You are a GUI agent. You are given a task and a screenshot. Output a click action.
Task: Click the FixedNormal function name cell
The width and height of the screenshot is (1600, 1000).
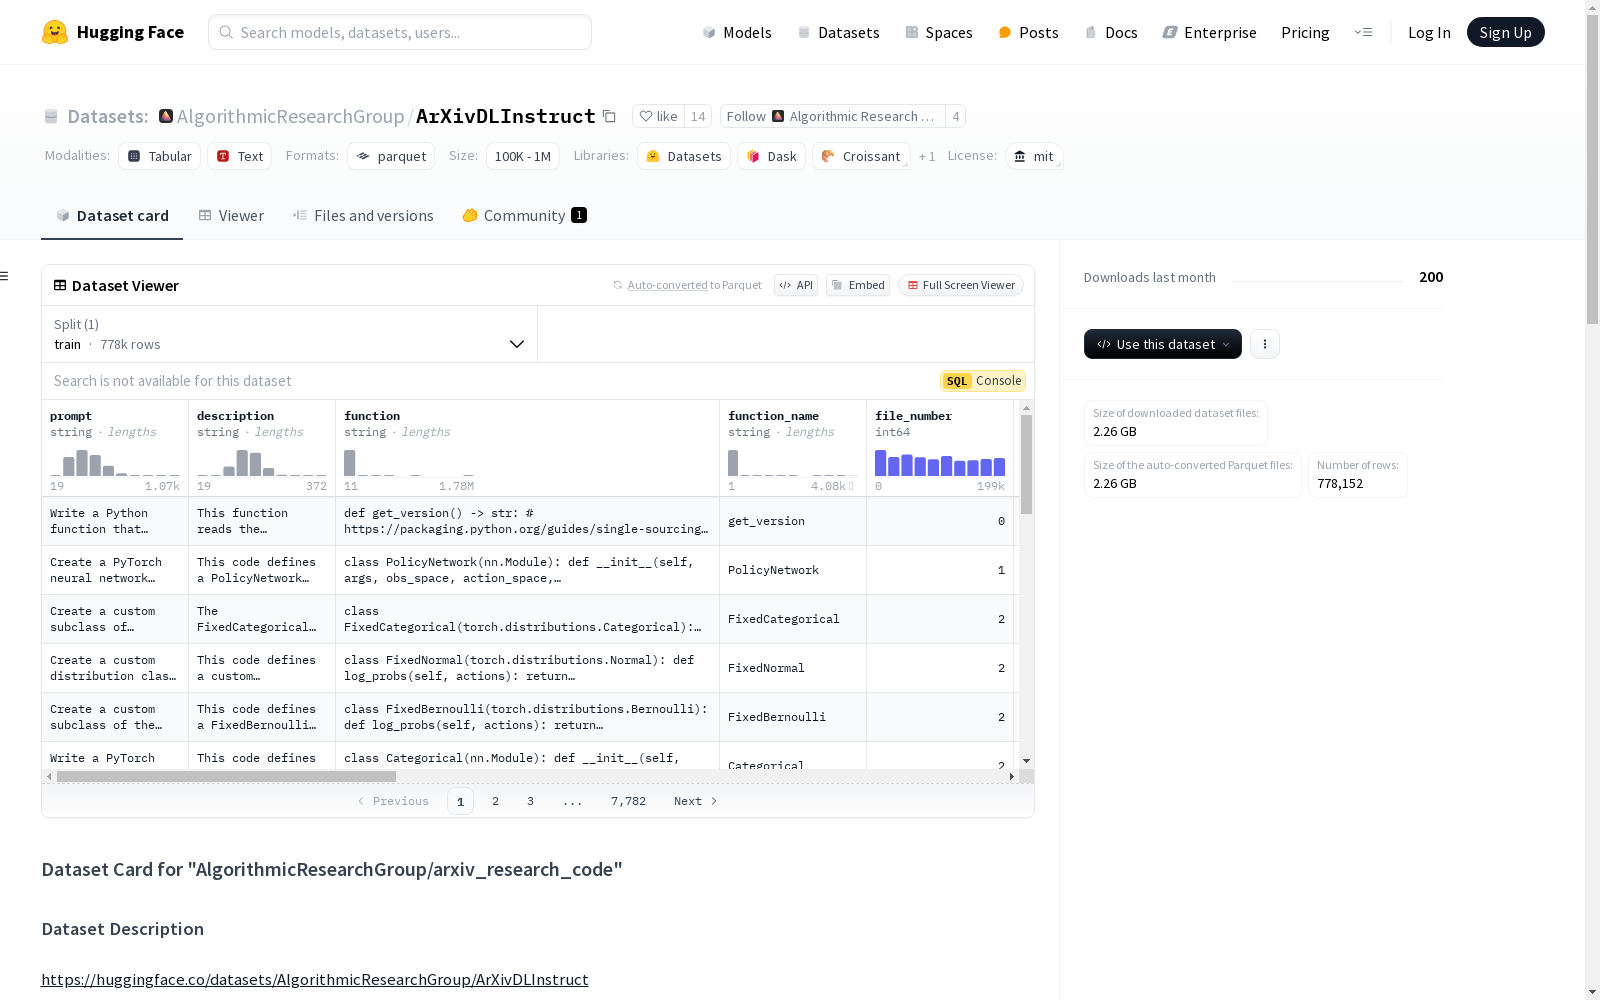pyautogui.click(x=793, y=668)
